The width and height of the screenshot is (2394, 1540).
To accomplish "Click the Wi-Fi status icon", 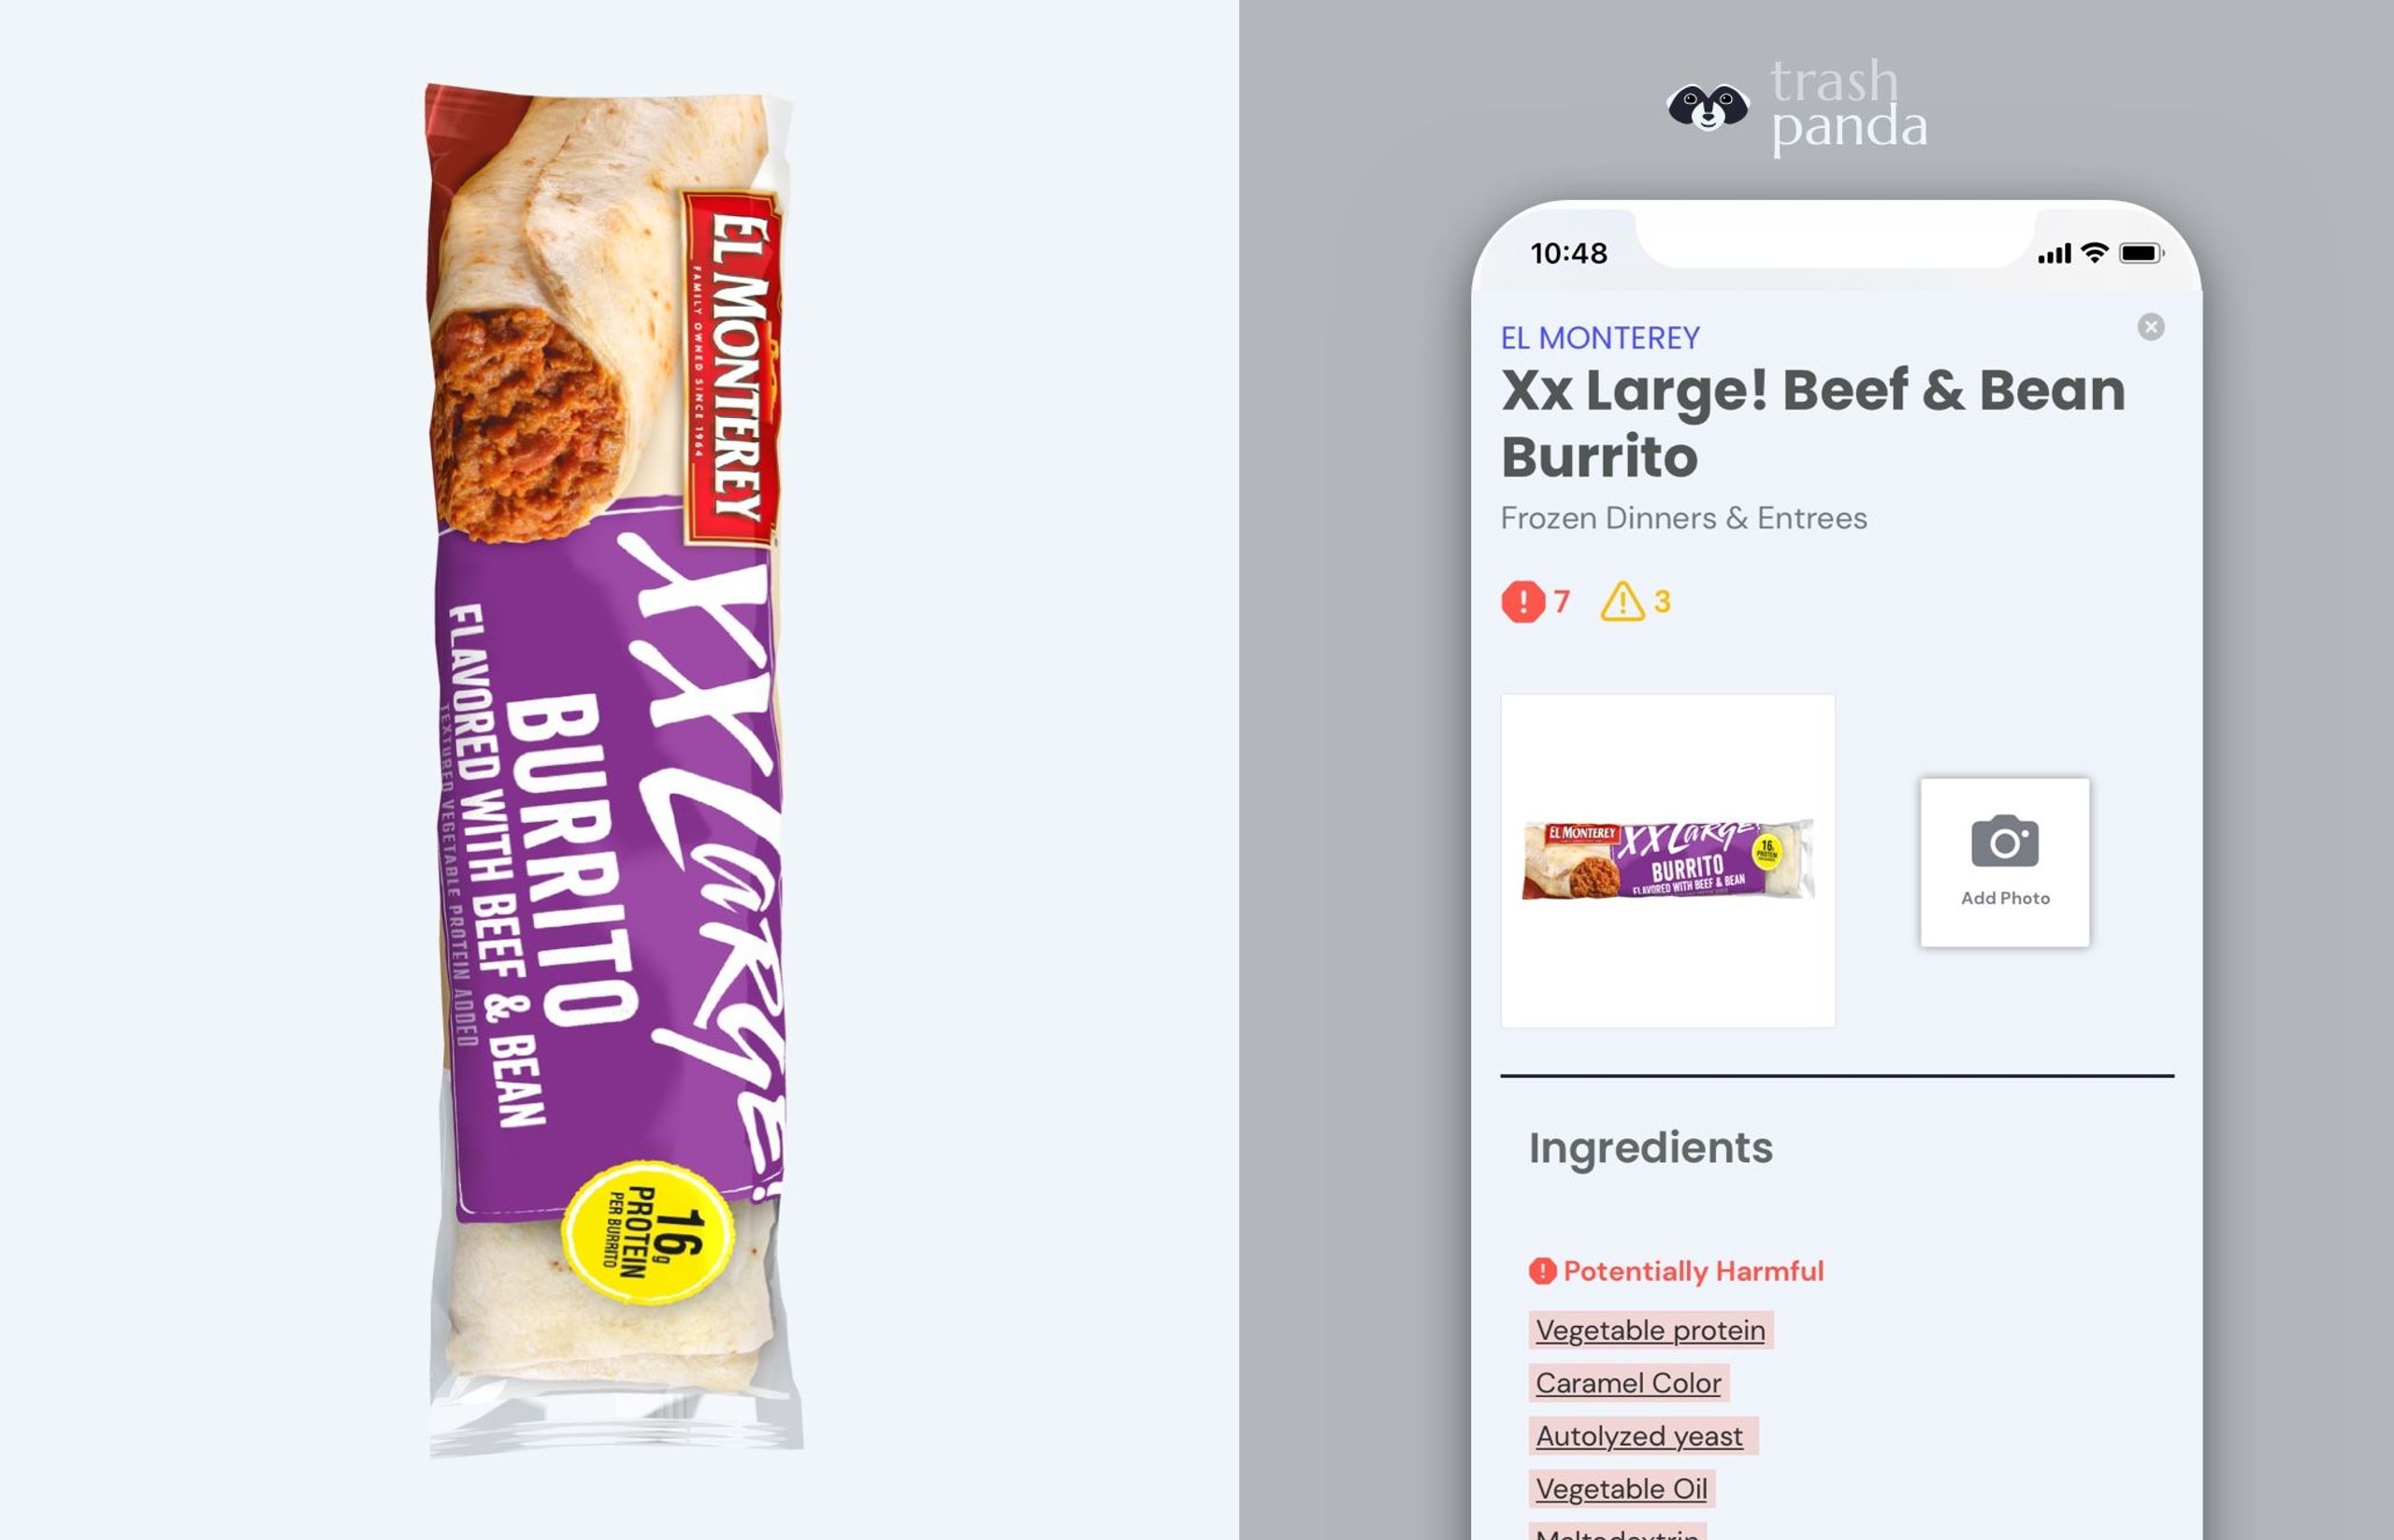I will coord(2094,253).
